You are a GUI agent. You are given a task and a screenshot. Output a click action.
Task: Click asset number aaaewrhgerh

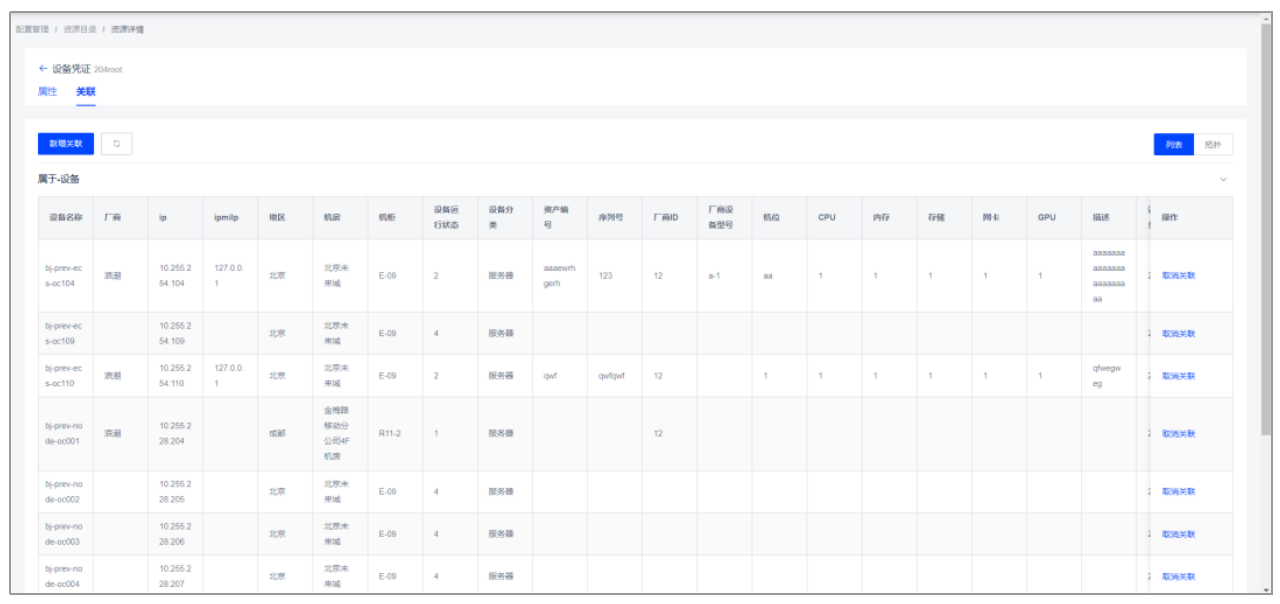point(559,275)
